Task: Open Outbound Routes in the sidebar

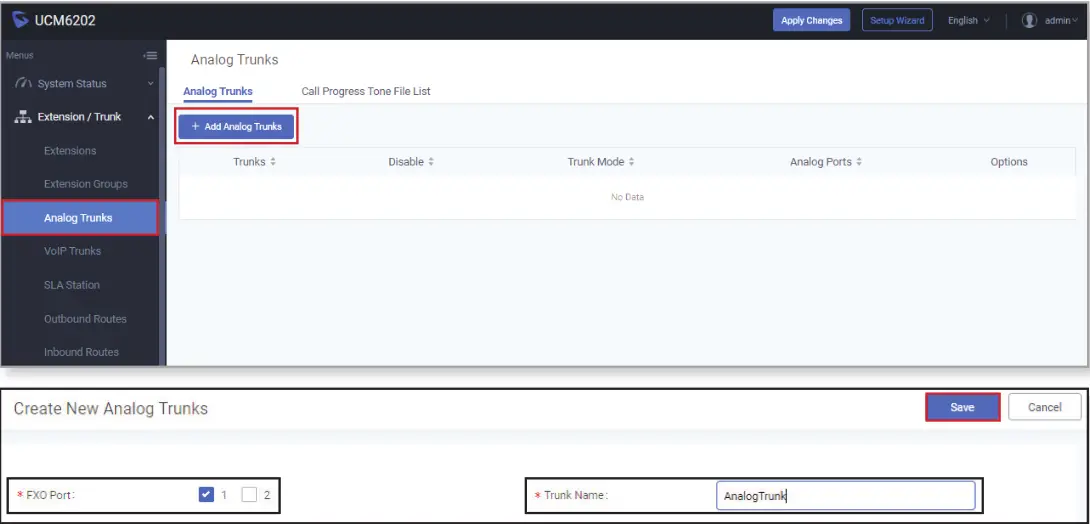Action: pos(85,319)
